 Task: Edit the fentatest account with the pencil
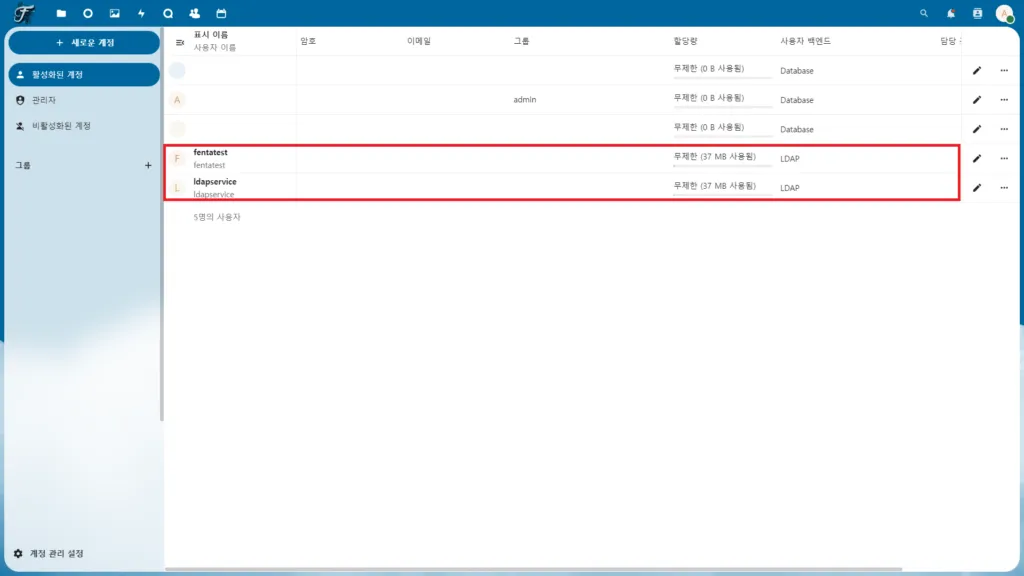(x=977, y=158)
